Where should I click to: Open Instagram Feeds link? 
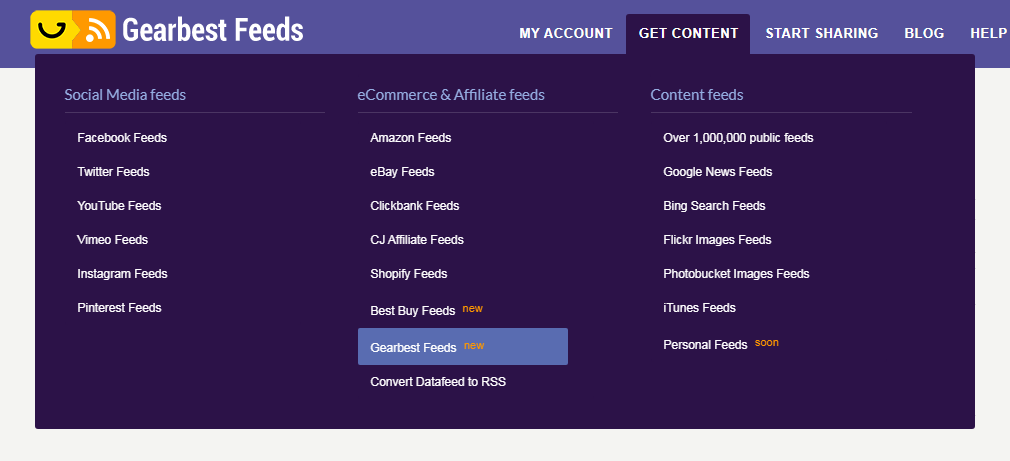click(122, 274)
